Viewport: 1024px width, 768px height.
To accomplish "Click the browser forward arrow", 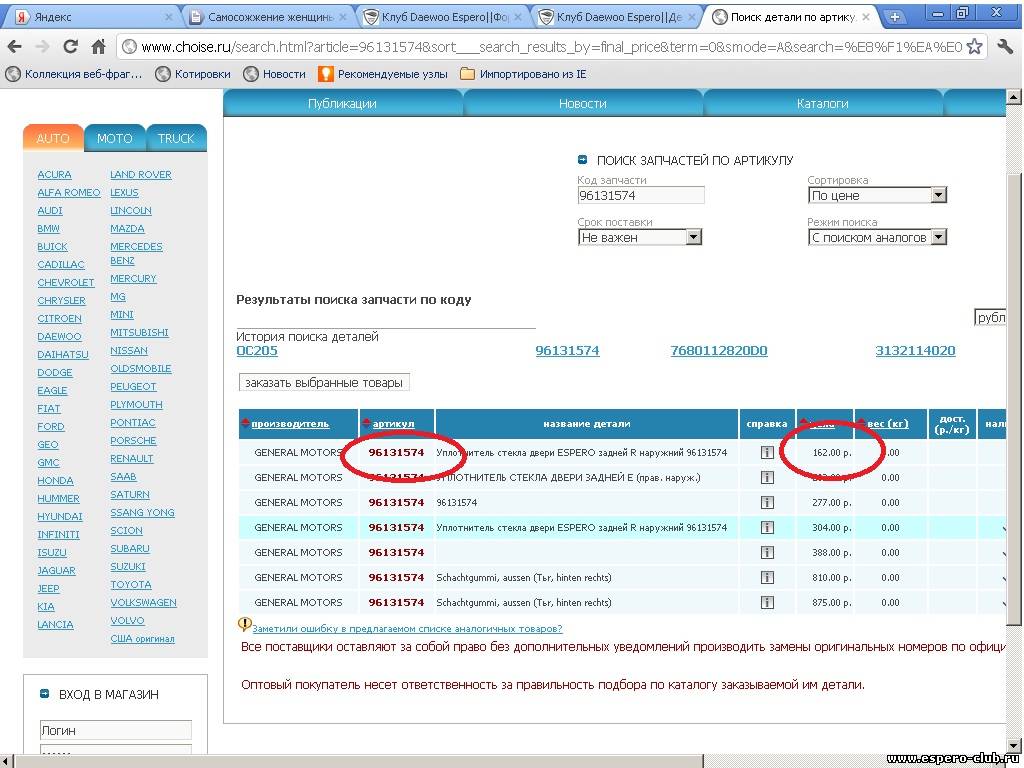I will pyautogui.click(x=42, y=46).
